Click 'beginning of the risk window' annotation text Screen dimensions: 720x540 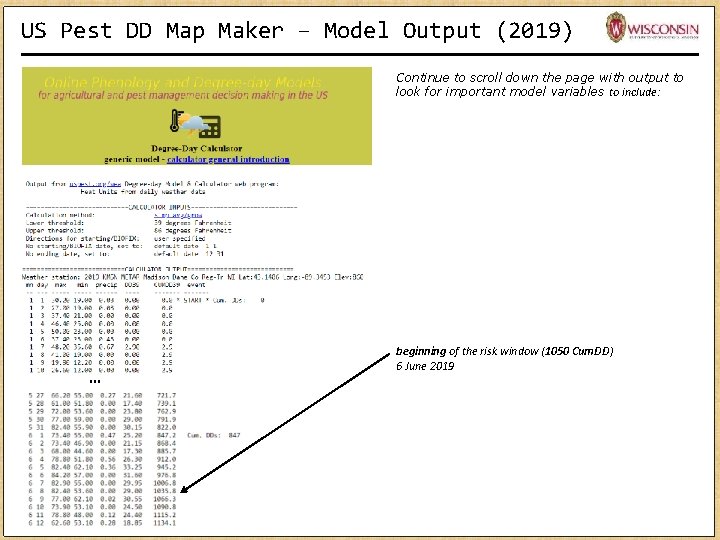pos(505,351)
